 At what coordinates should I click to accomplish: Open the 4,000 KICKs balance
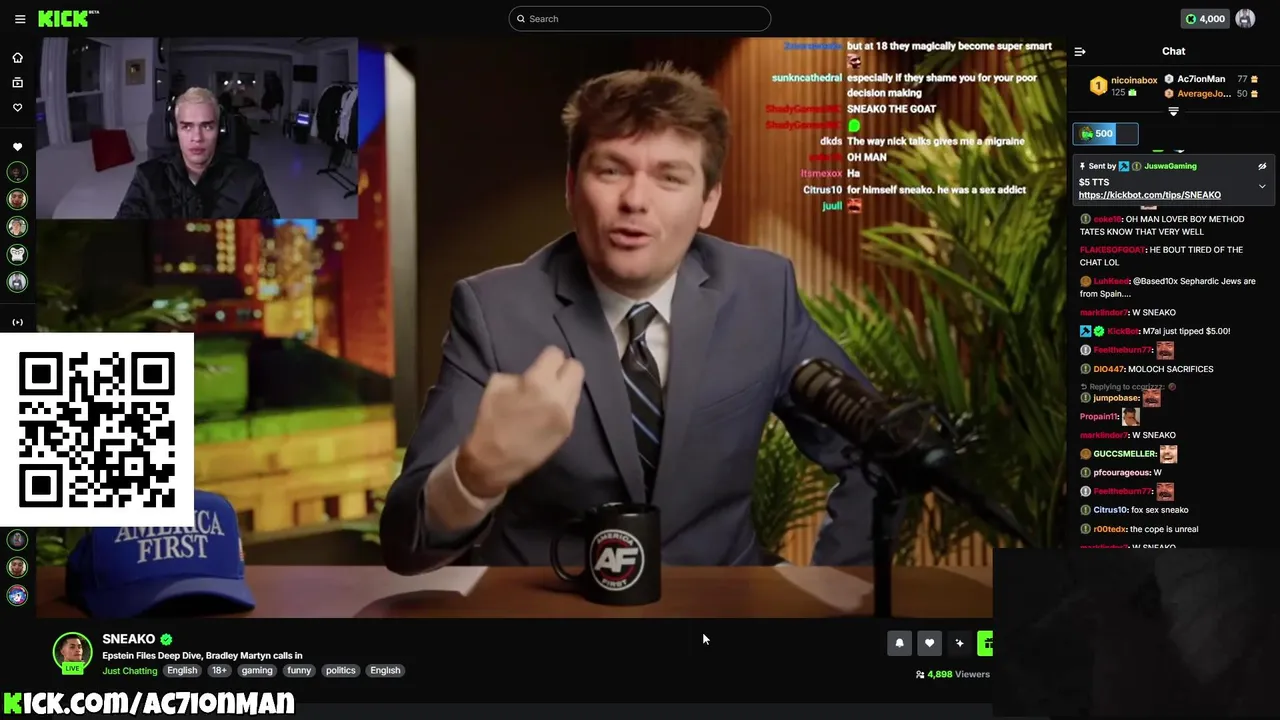pyautogui.click(x=1204, y=19)
